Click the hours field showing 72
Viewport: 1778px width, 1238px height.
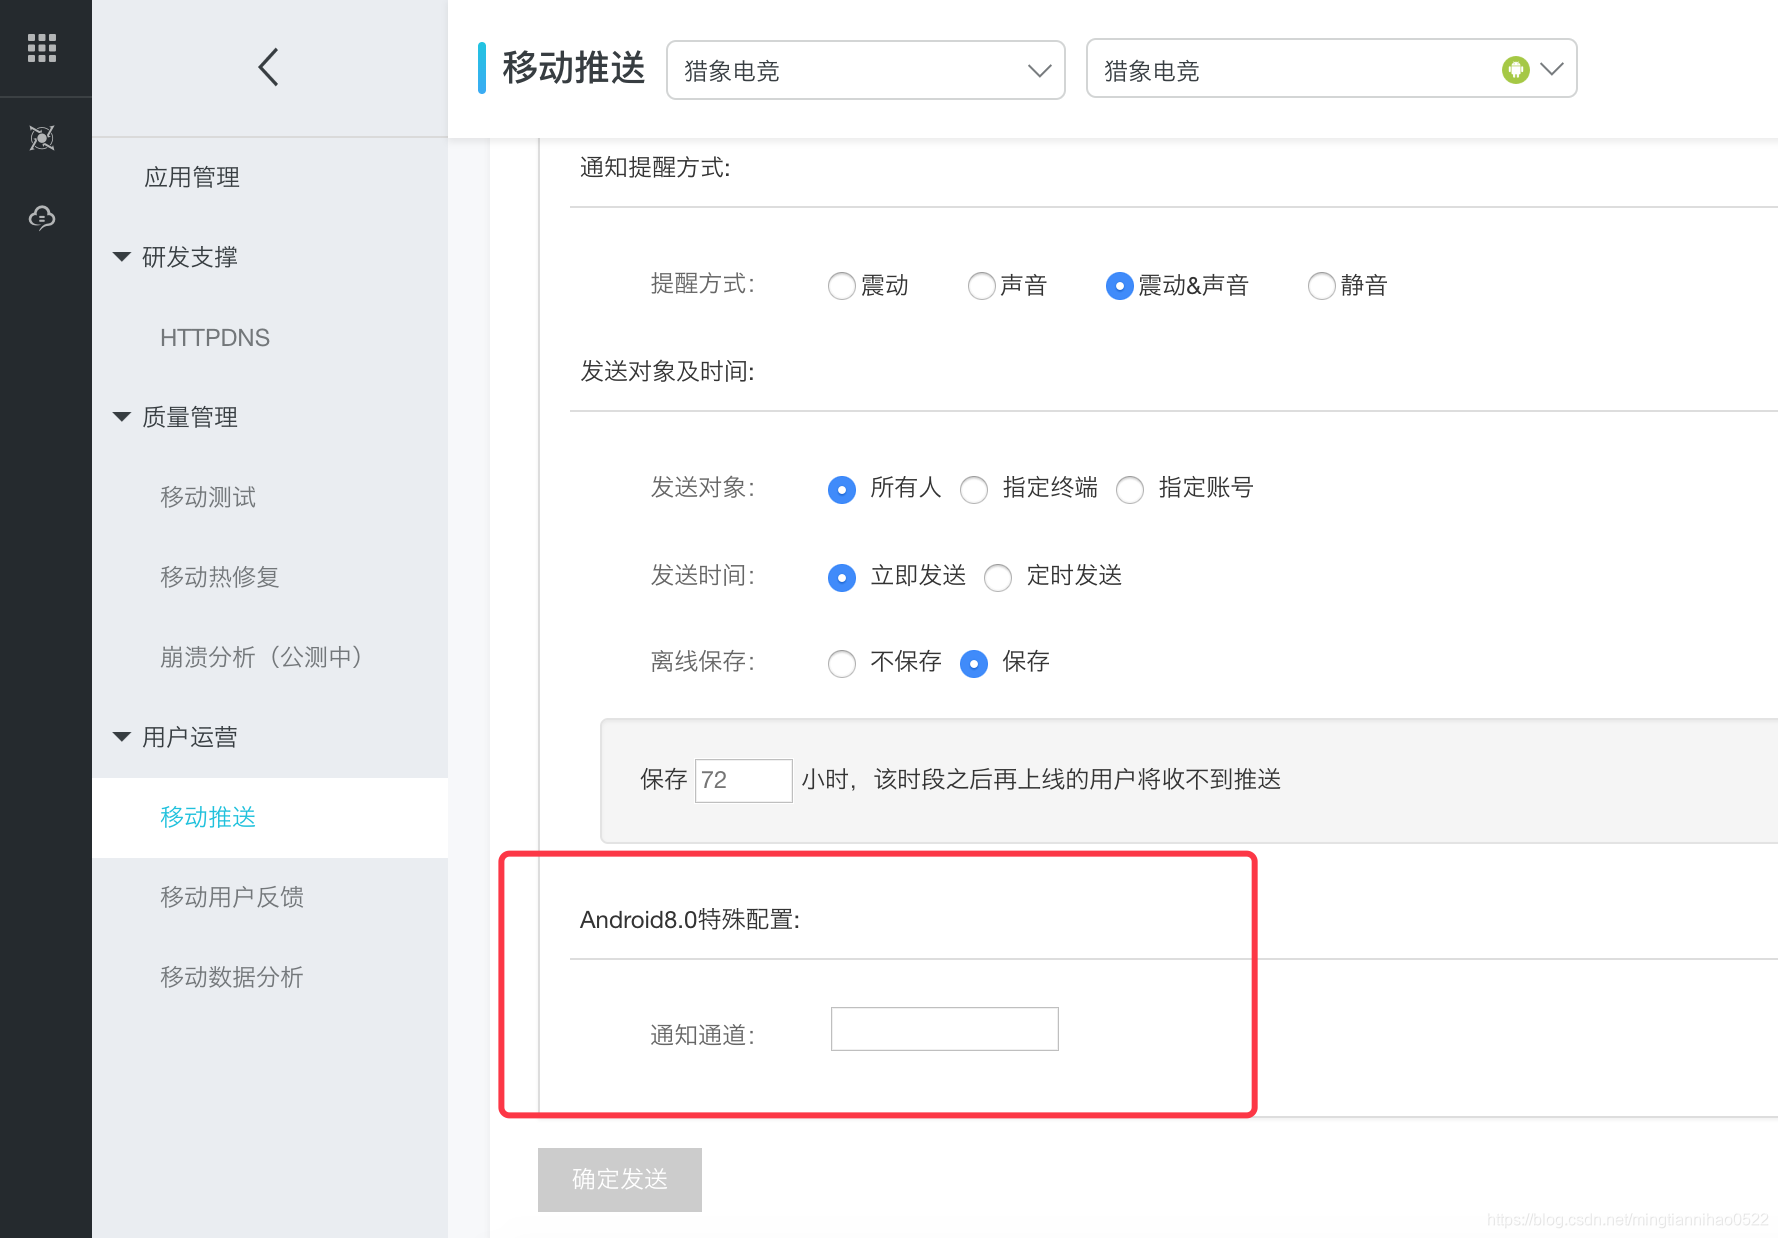pyautogui.click(x=744, y=780)
